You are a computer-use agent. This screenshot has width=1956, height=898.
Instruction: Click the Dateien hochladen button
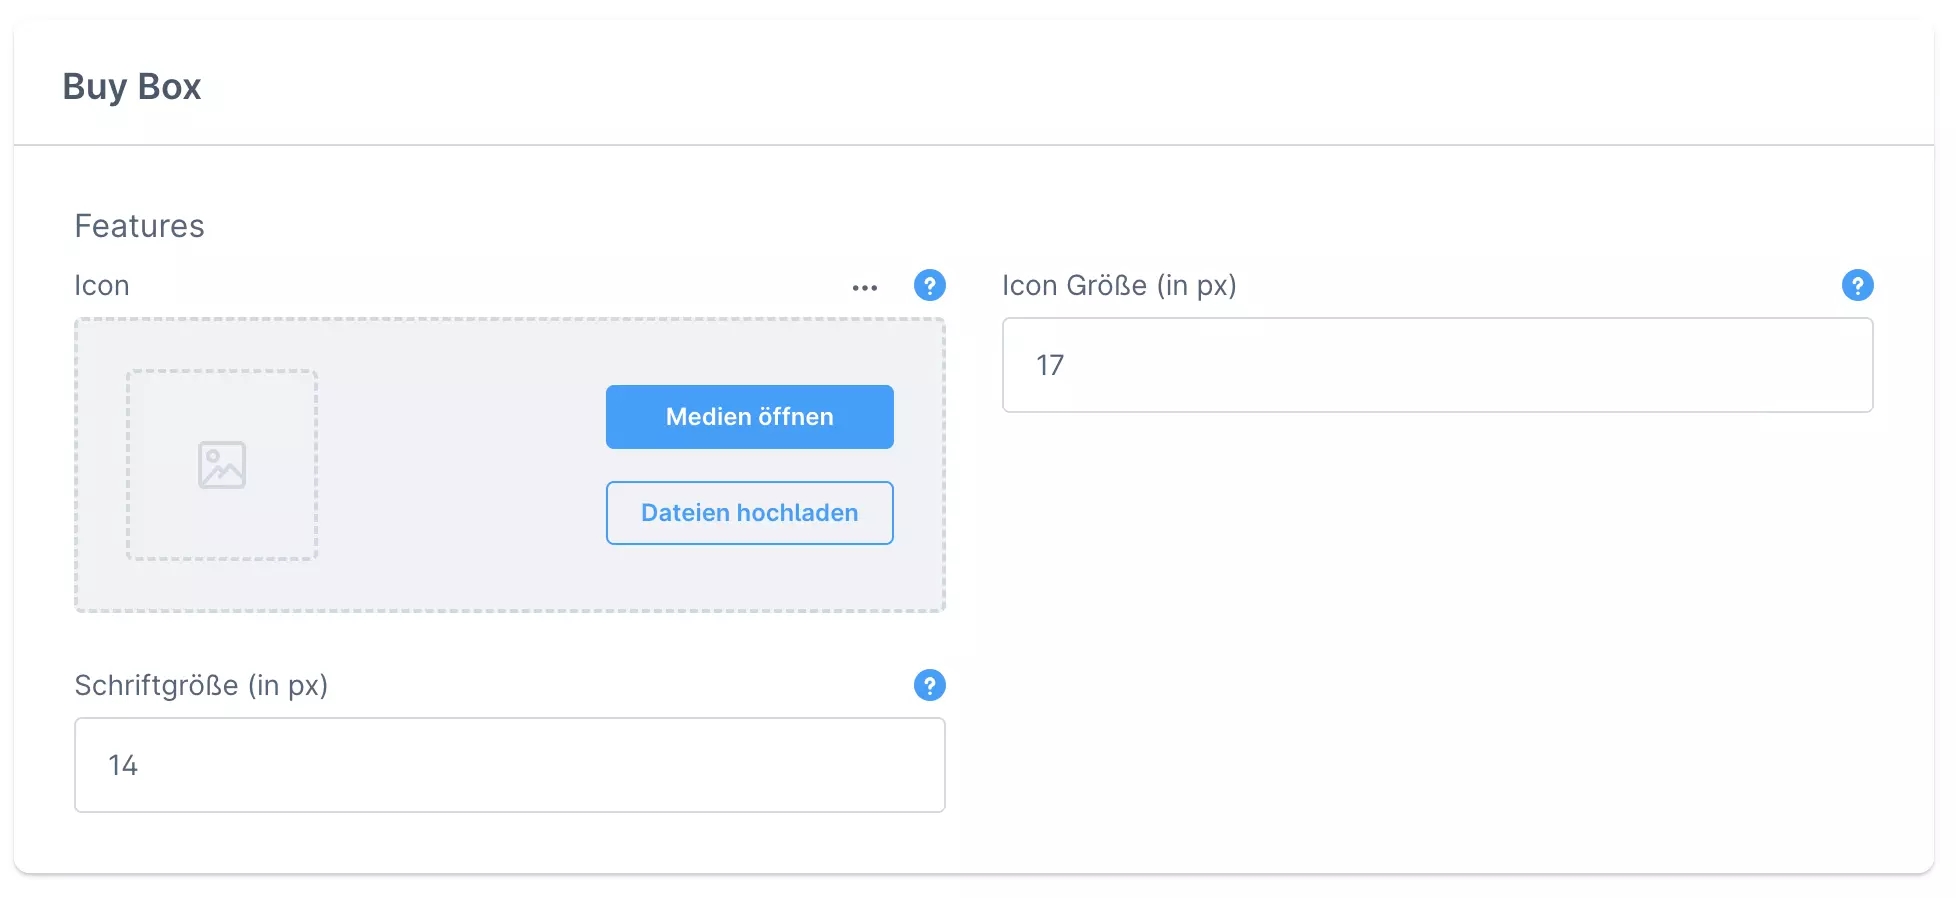click(x=749, y=513)
